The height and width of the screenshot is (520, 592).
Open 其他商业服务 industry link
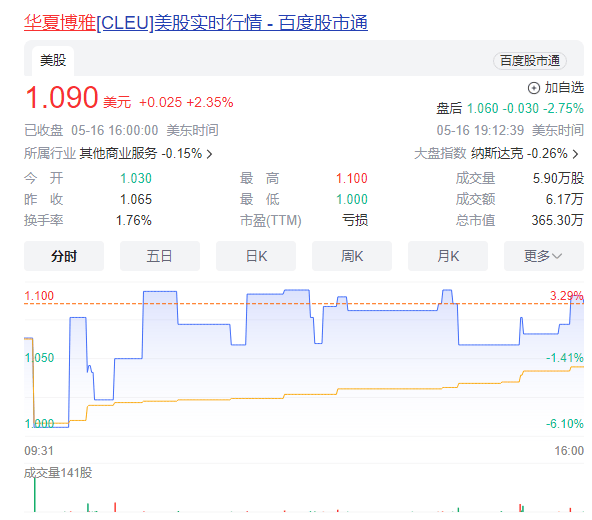point(118,153)
